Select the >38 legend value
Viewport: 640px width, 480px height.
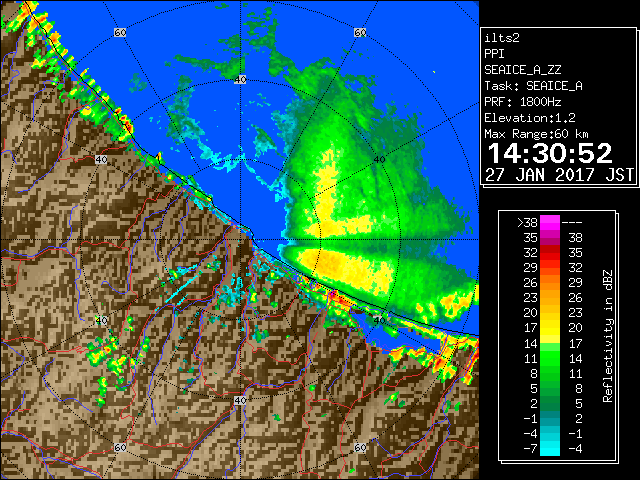pyautogui.click(x=527, y=223)
